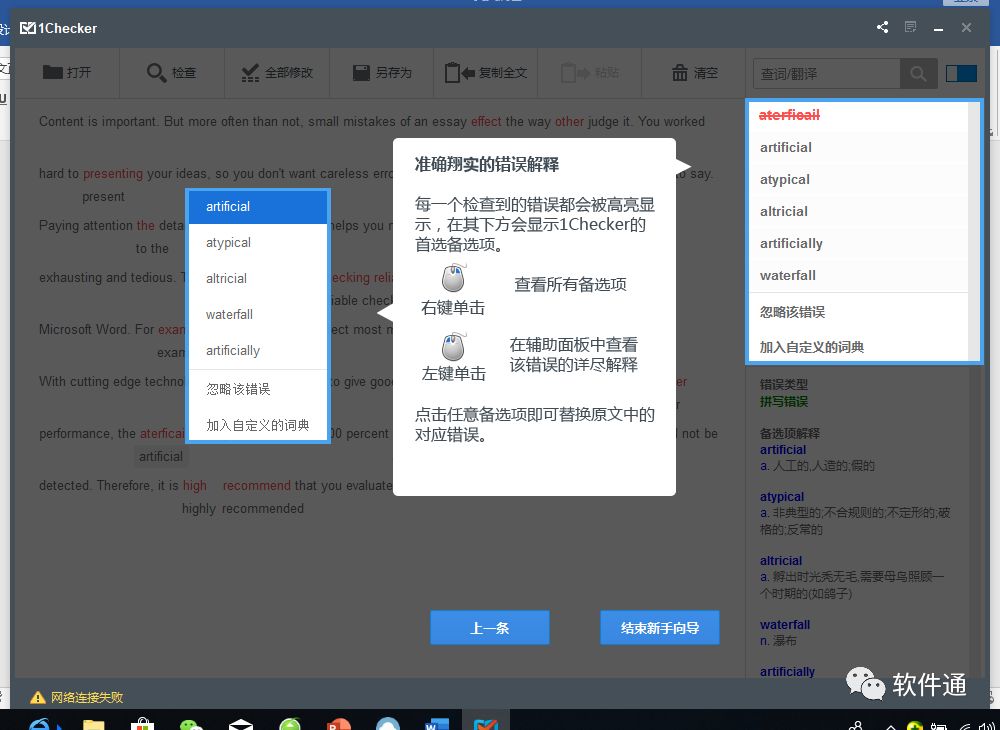Click the 粘贴 paste toolbar item
The image size is (1000, 730).
(x=590, y=73)
